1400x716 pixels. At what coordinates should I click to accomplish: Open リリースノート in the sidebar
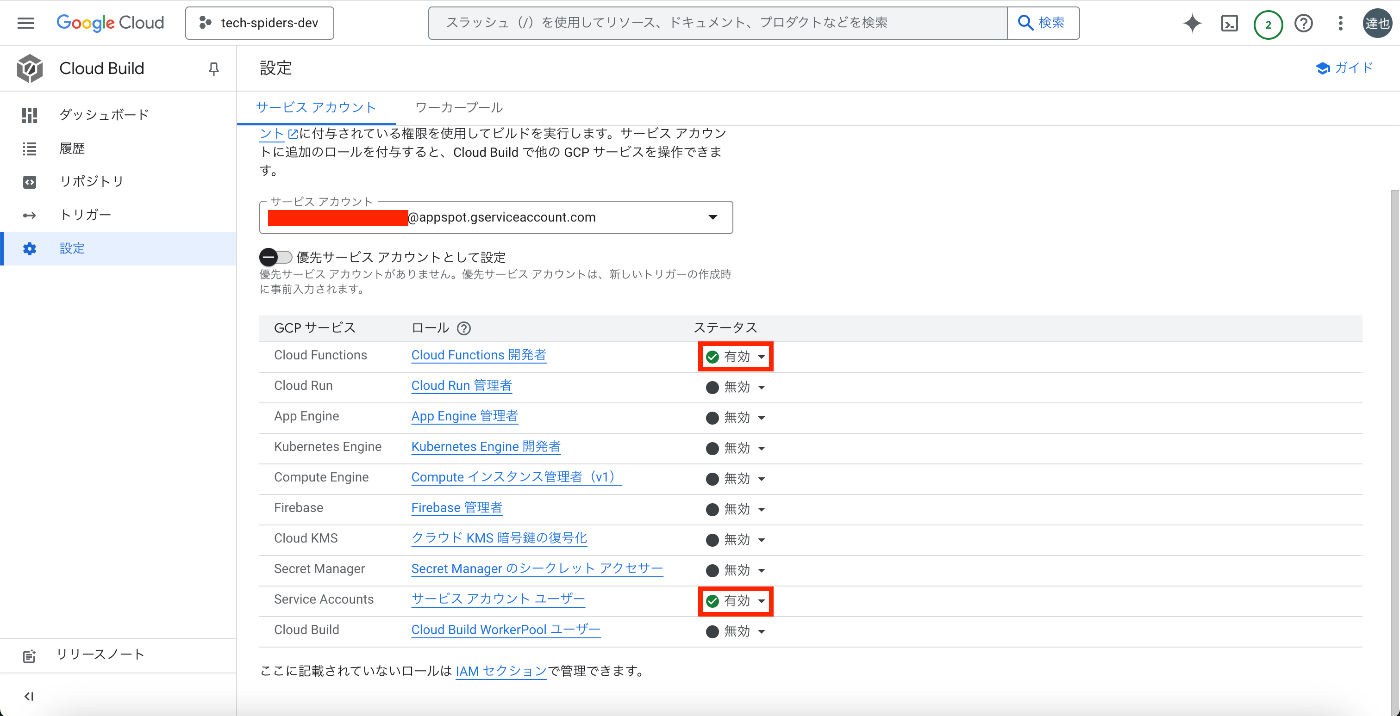click(118, 655)
